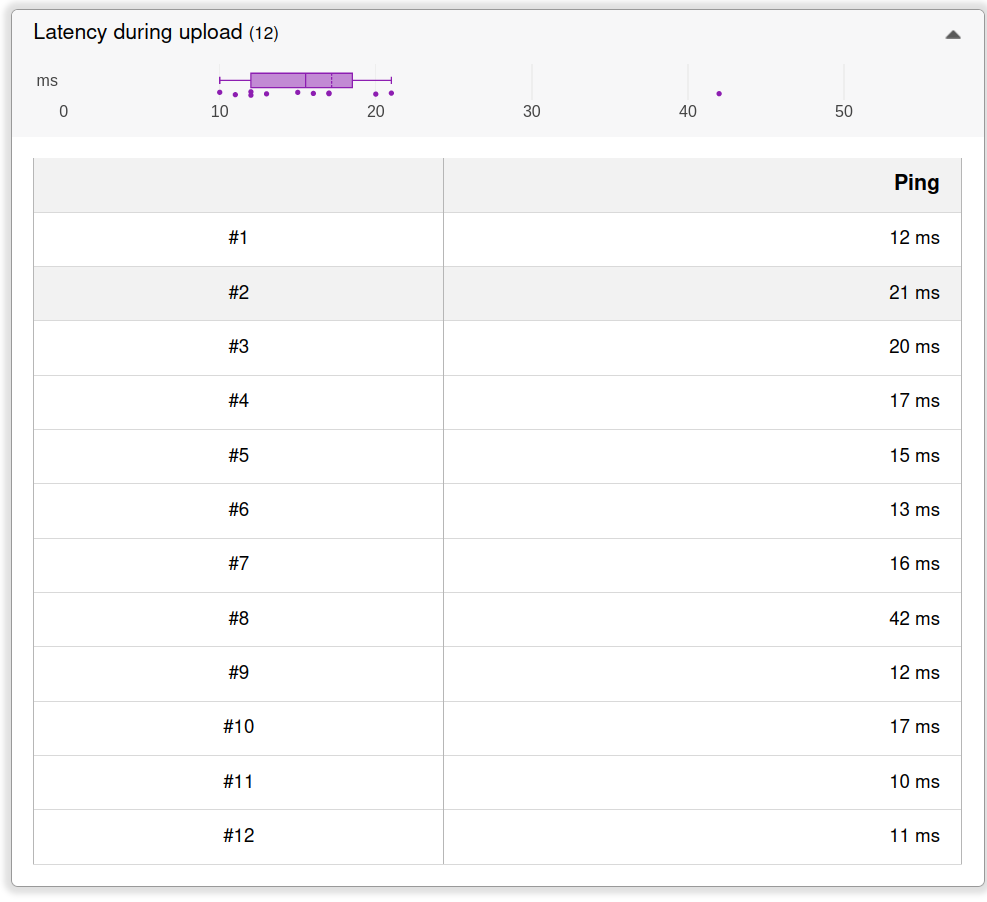
Task: Select the row labeled #9
Action: click(238, 673)
